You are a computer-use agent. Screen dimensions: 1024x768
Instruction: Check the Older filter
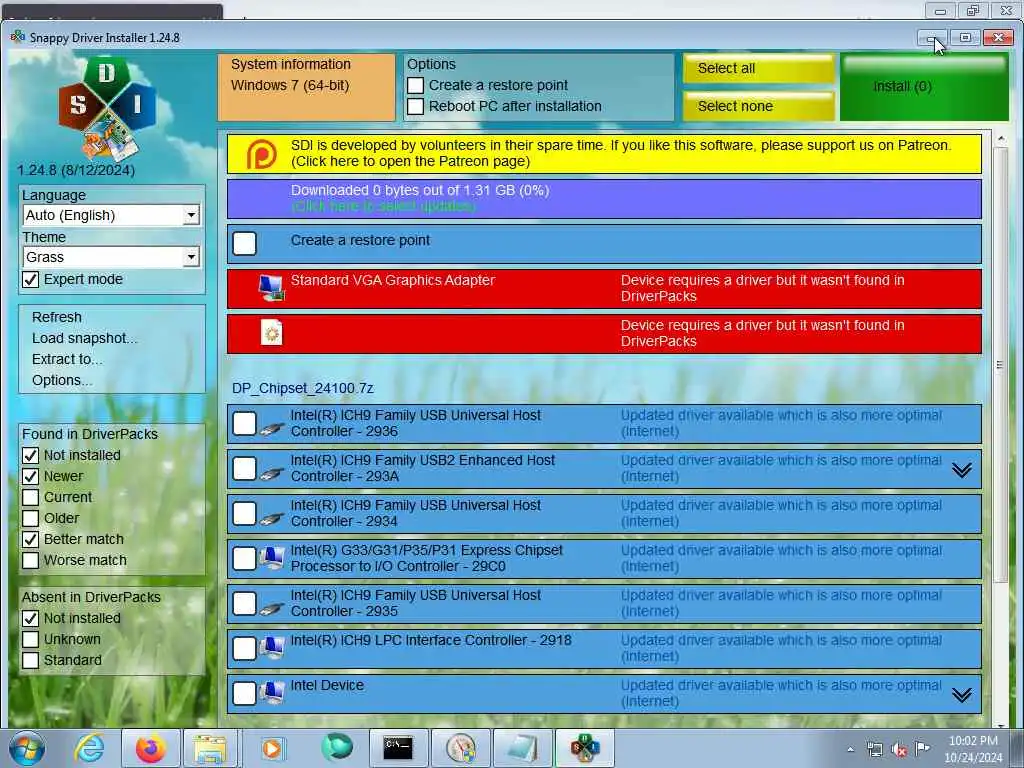[x=31, y=518]
